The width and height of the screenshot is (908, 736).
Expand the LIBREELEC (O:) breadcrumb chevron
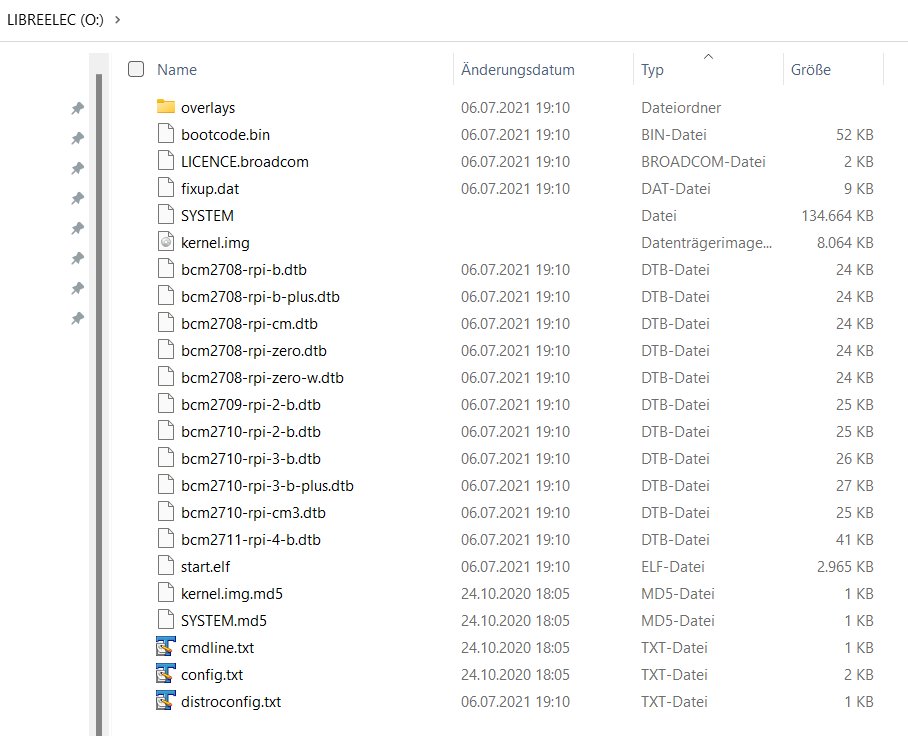click(118, 20)
